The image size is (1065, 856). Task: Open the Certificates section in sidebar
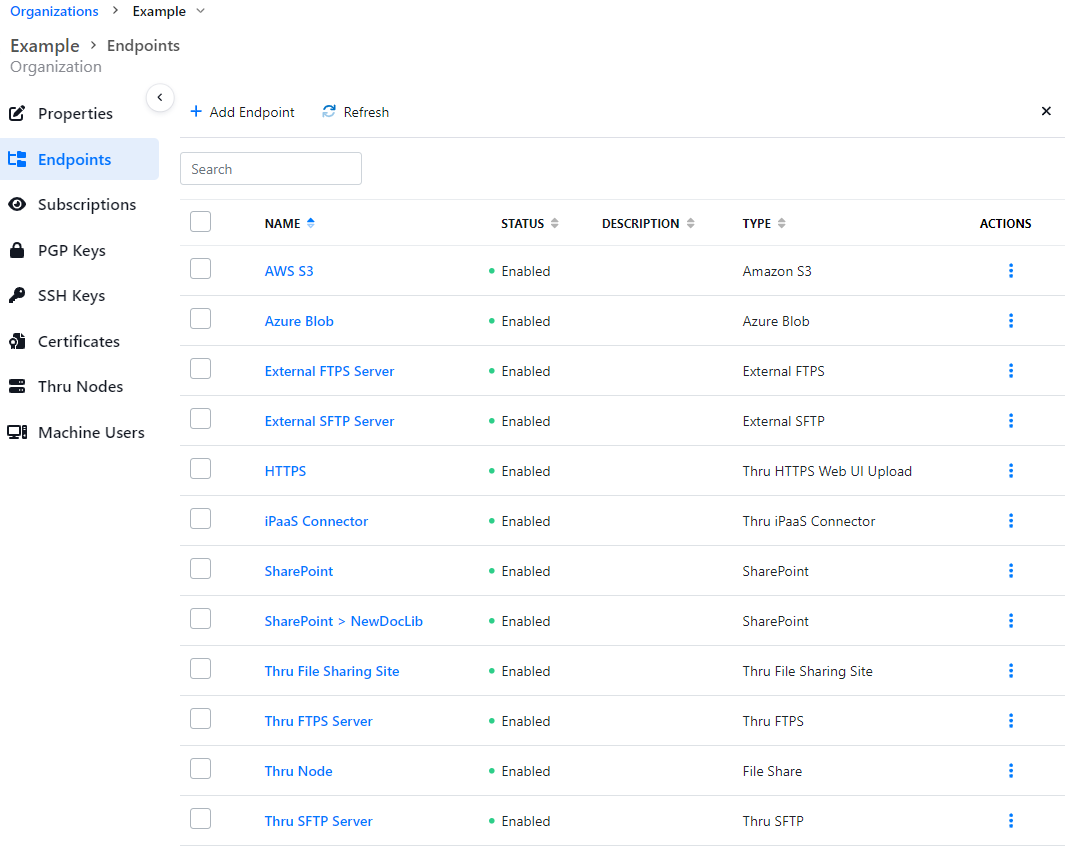(x=78, y=342)
